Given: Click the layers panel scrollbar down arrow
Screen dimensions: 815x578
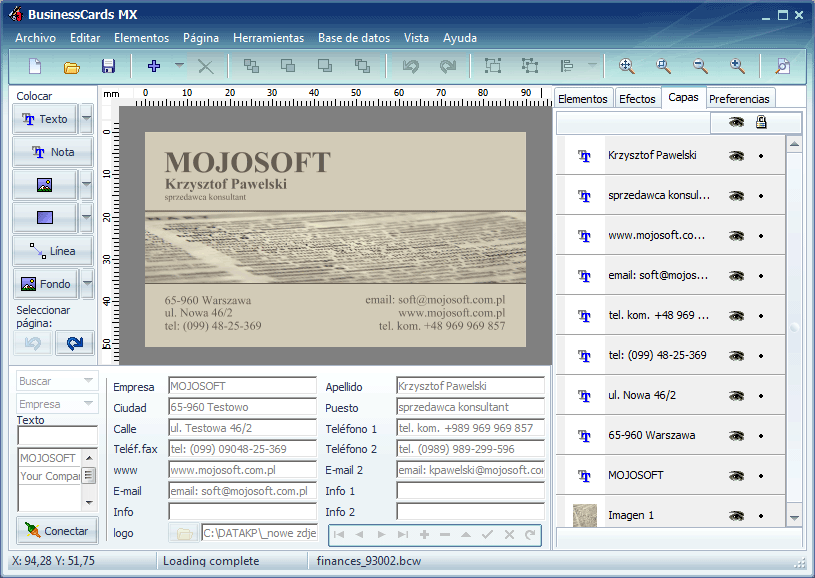Looking at the screenshot, I should pos(794,518).
